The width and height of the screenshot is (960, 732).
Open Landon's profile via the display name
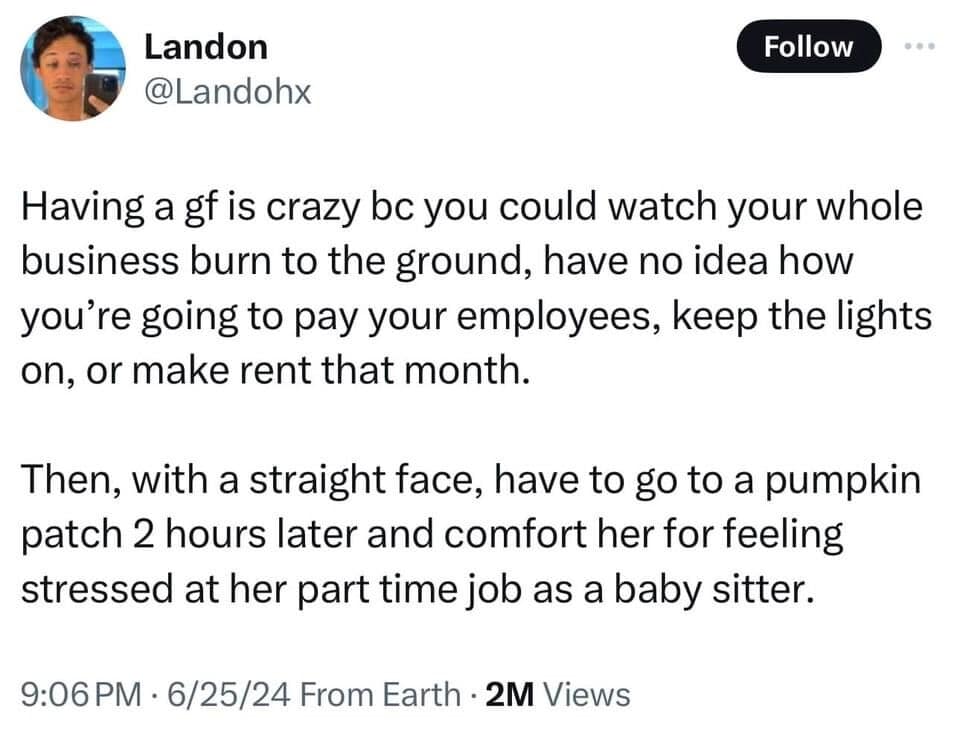click(x=205, y=45)
